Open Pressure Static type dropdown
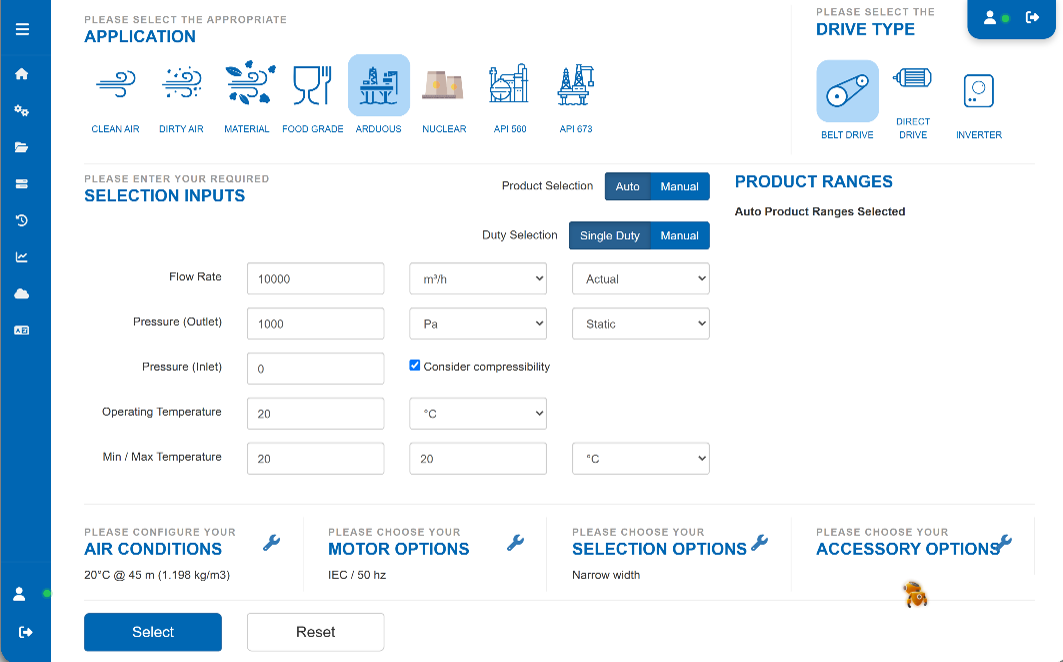This screenshot has height=662, width=1063. [x=641, y=324]
